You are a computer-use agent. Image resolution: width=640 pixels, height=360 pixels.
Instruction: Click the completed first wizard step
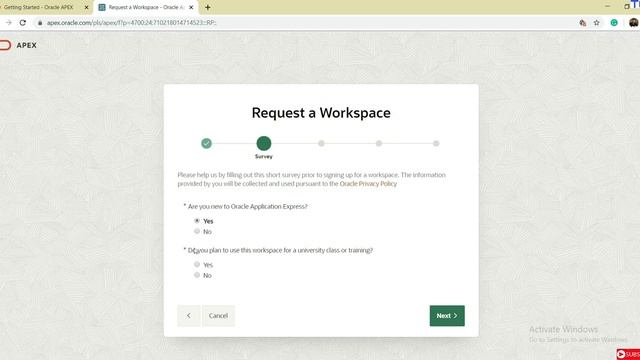pyautogui.click(x=207, y=143)
